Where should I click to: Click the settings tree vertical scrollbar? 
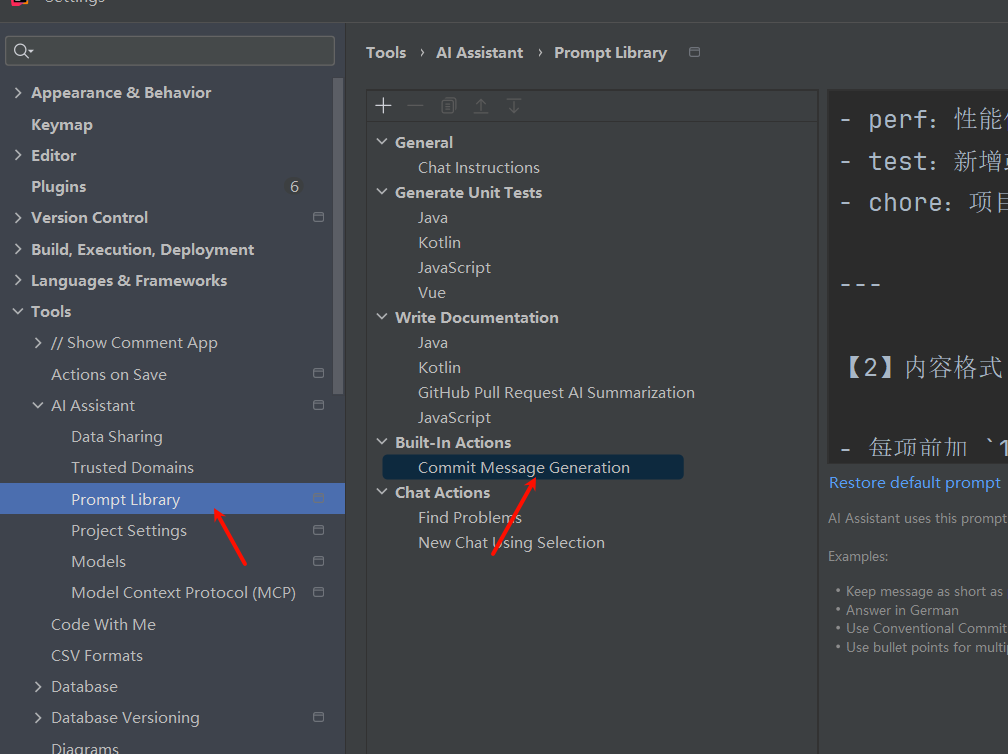coord(338,236)
